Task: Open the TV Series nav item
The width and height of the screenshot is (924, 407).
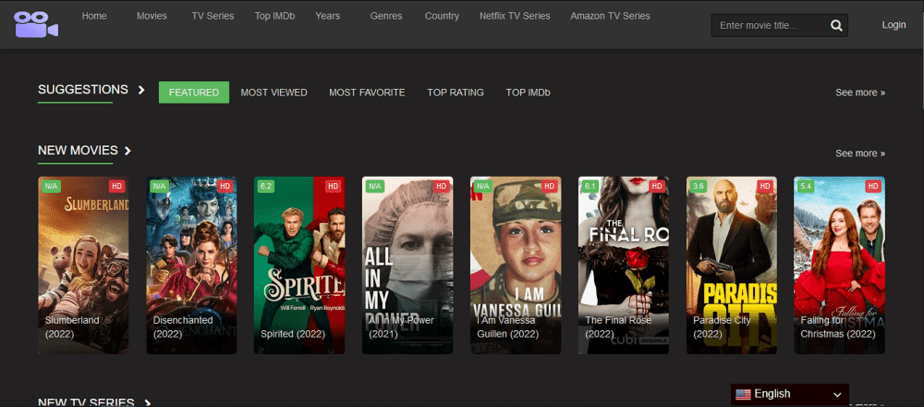Action: click(x=213, y=16)
